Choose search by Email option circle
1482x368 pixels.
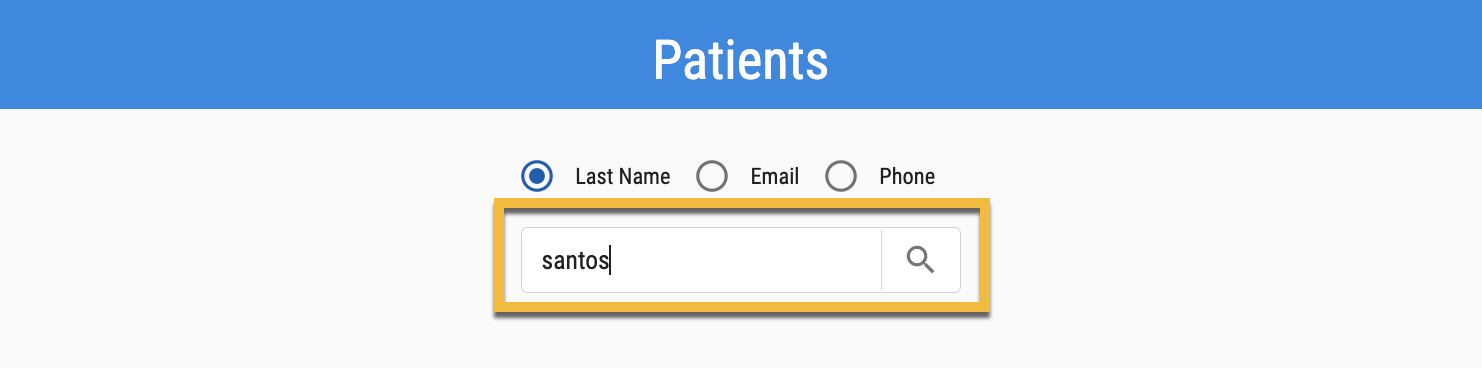pos(712,176)
